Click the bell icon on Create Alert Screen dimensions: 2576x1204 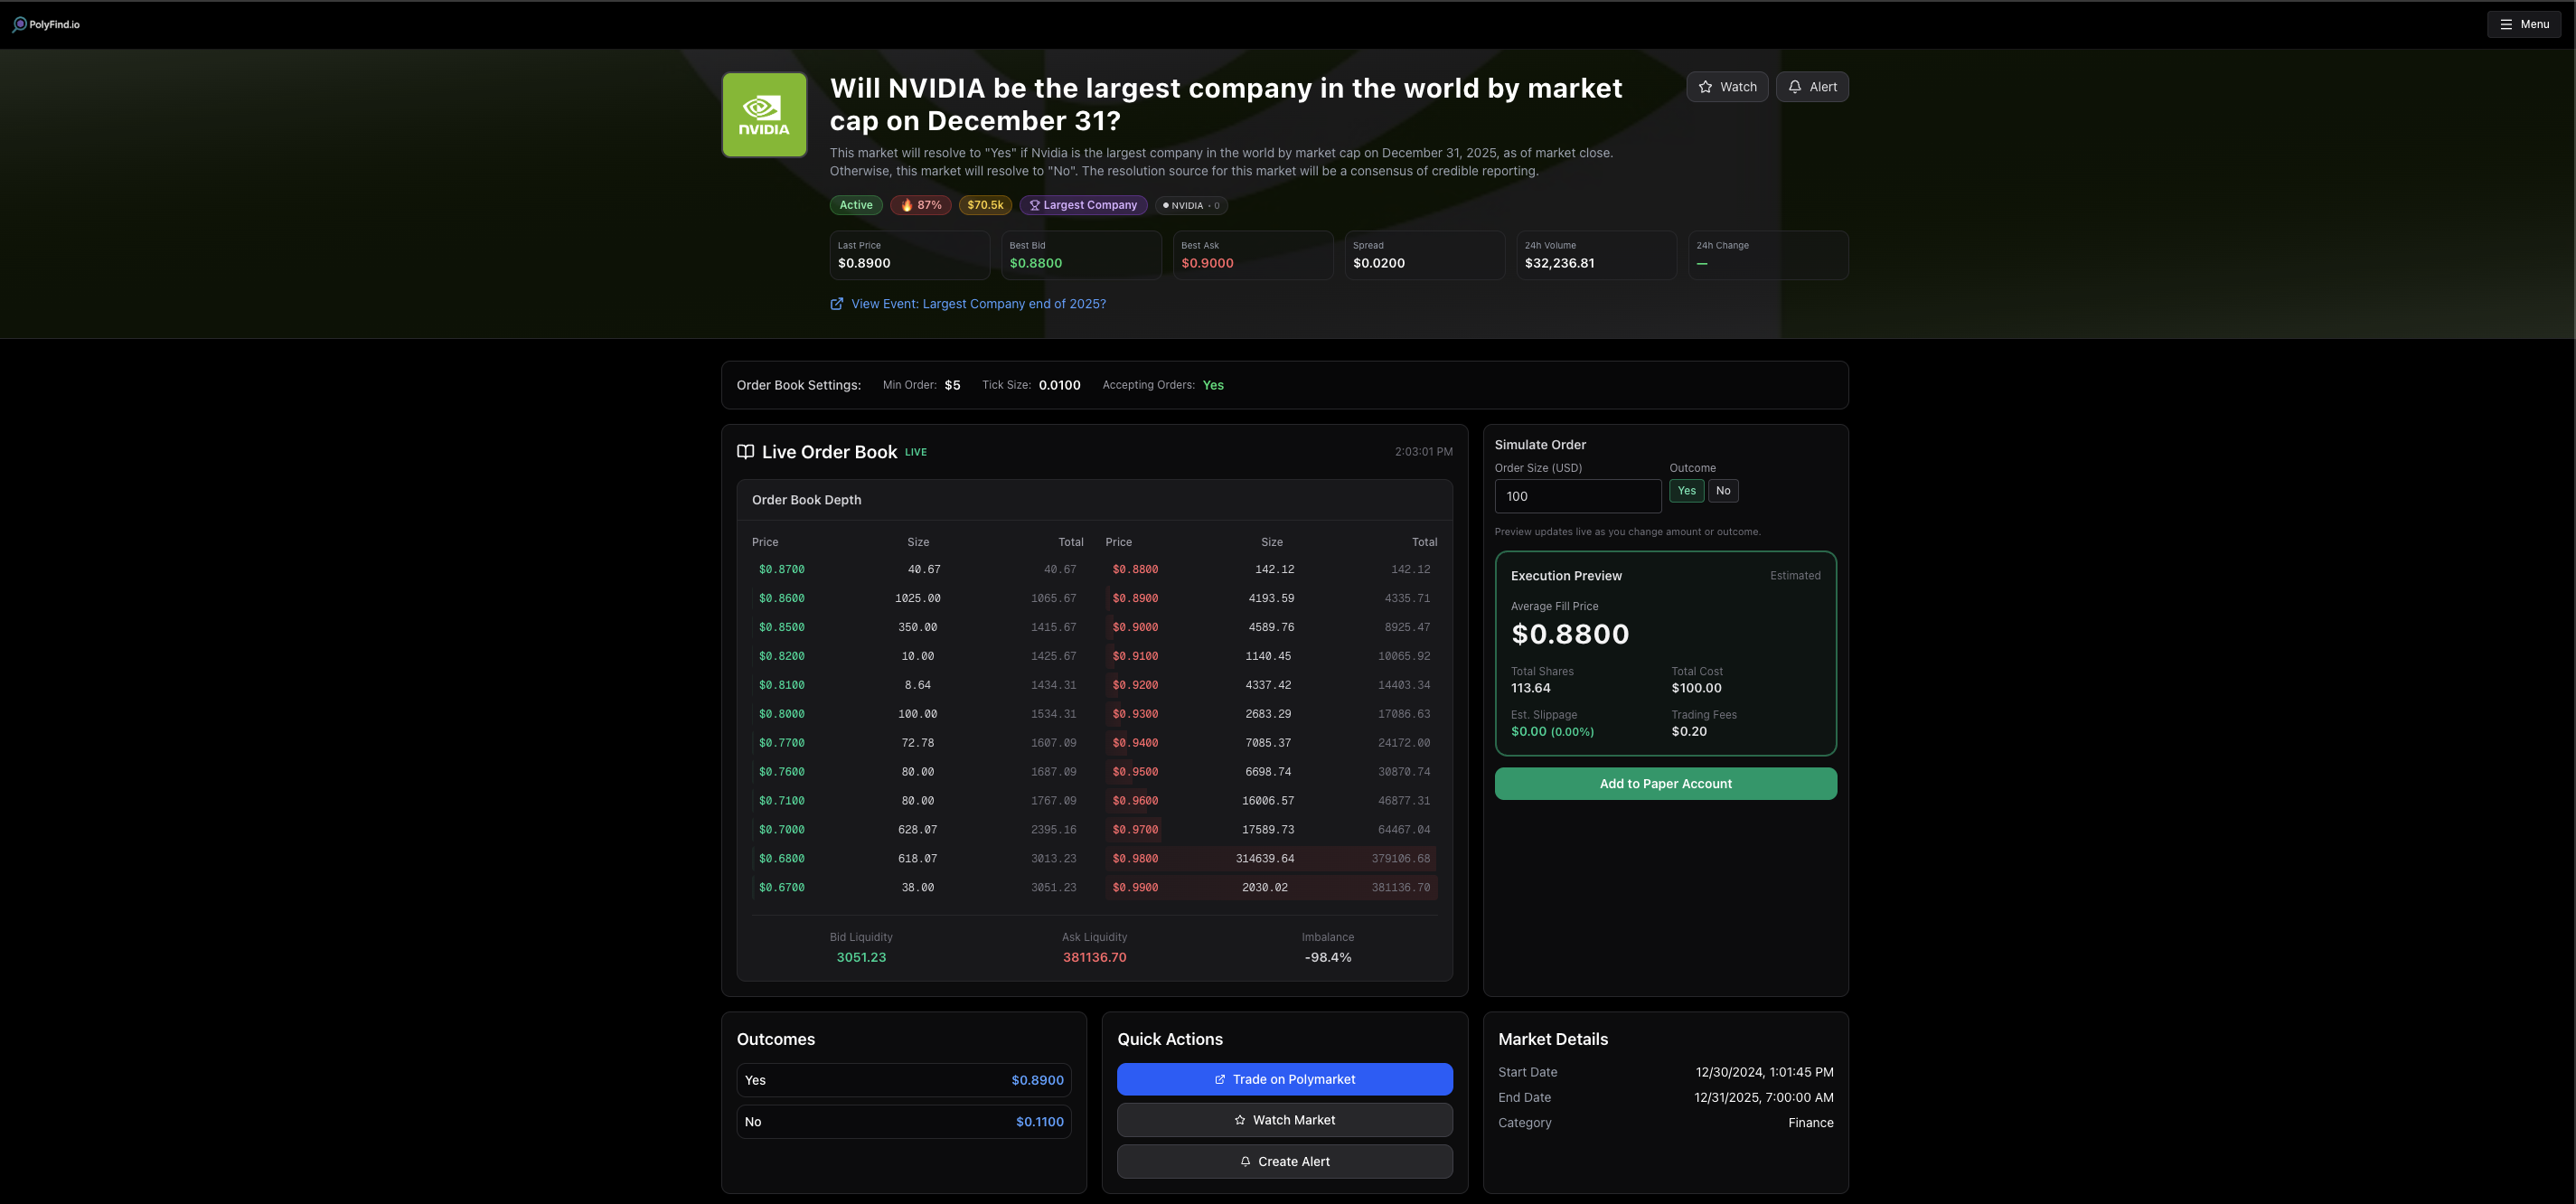[1245, 1161]
